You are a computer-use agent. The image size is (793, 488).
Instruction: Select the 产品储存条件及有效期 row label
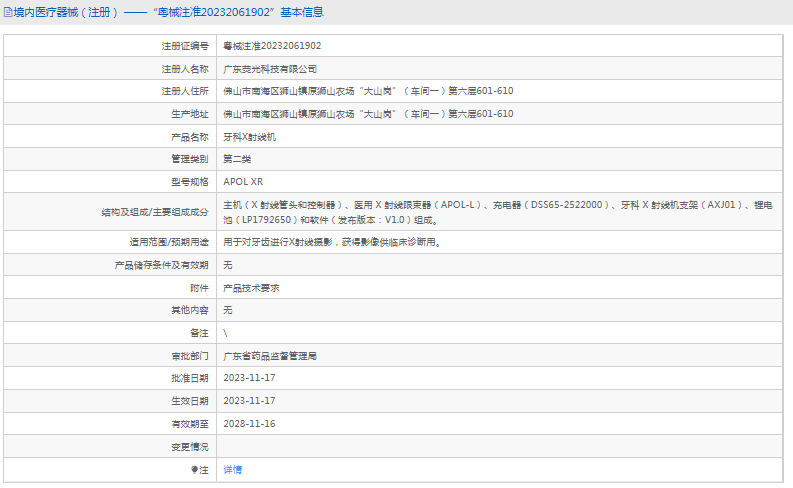pos(161,265)
